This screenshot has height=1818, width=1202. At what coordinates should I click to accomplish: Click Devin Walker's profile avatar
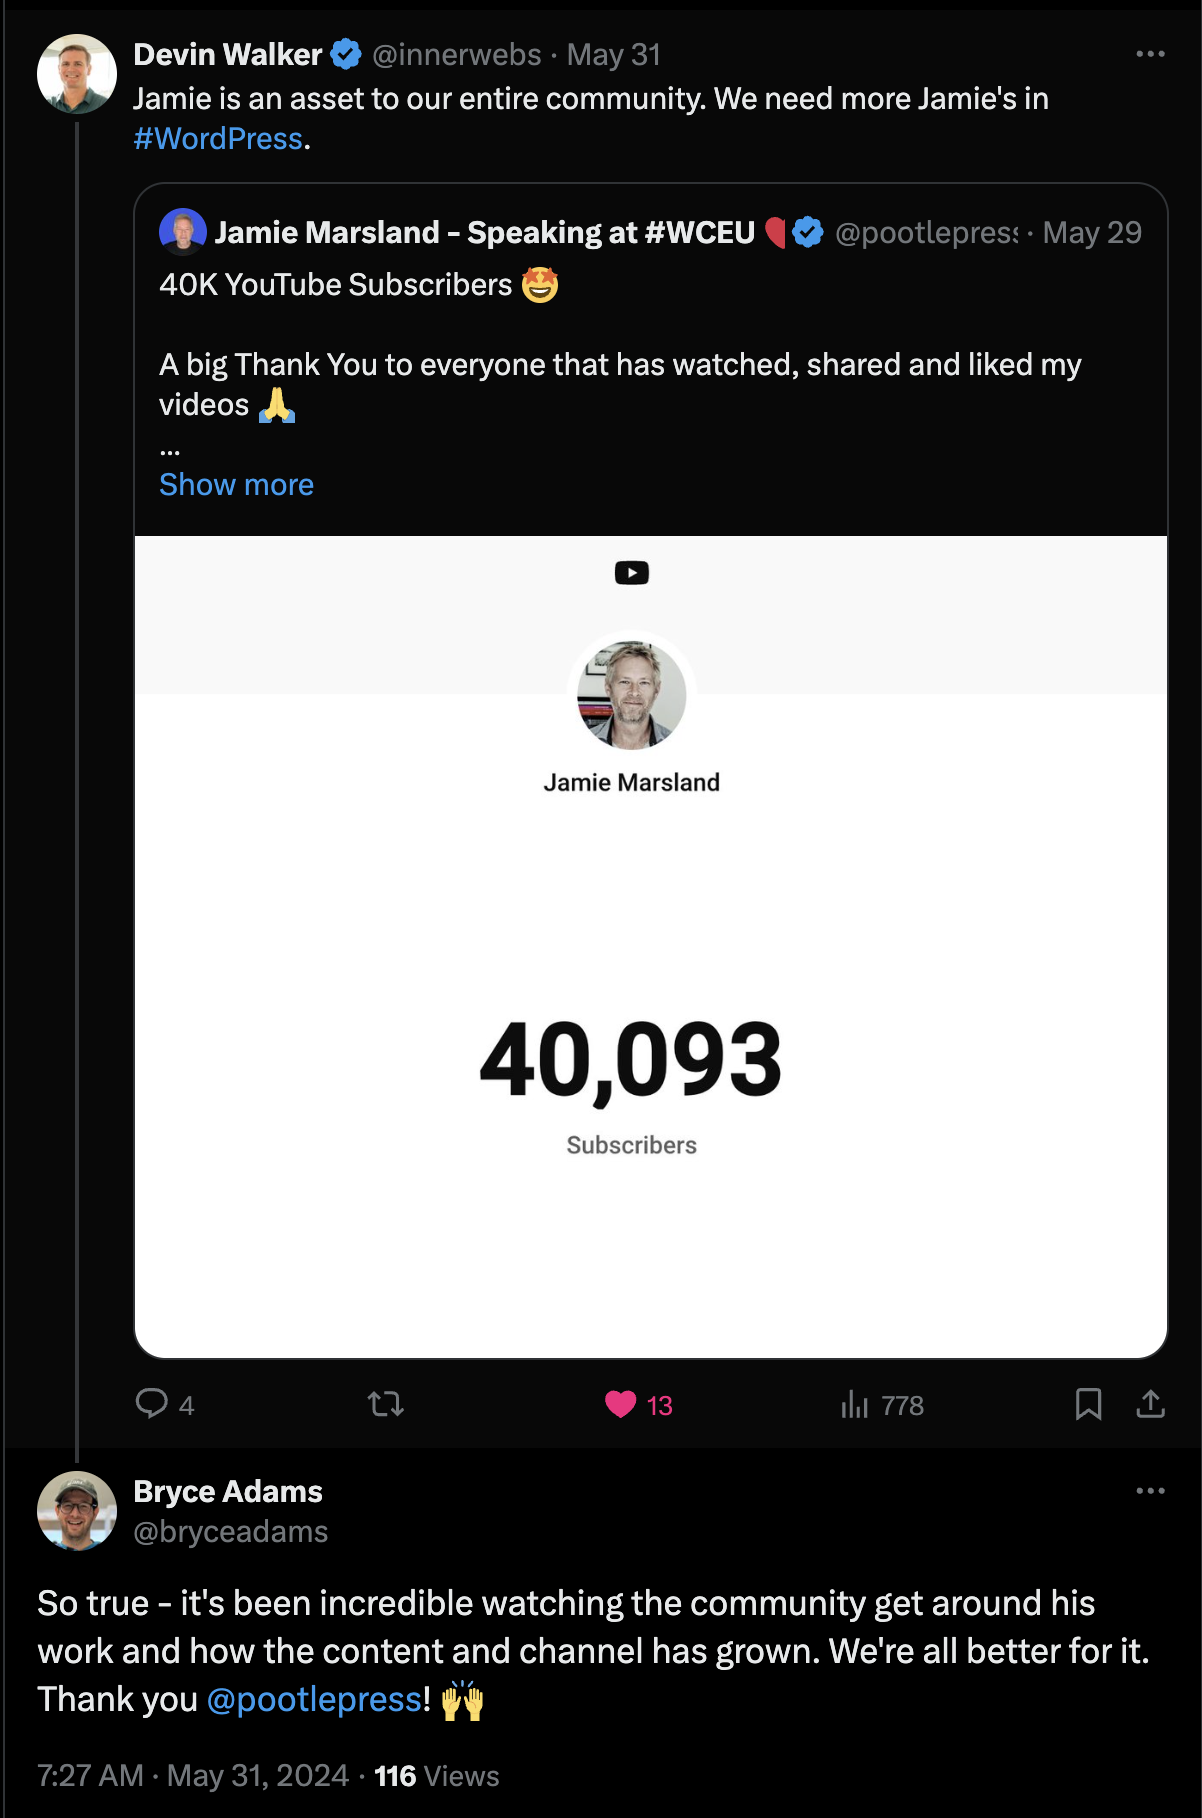click(x=77, y=74)
